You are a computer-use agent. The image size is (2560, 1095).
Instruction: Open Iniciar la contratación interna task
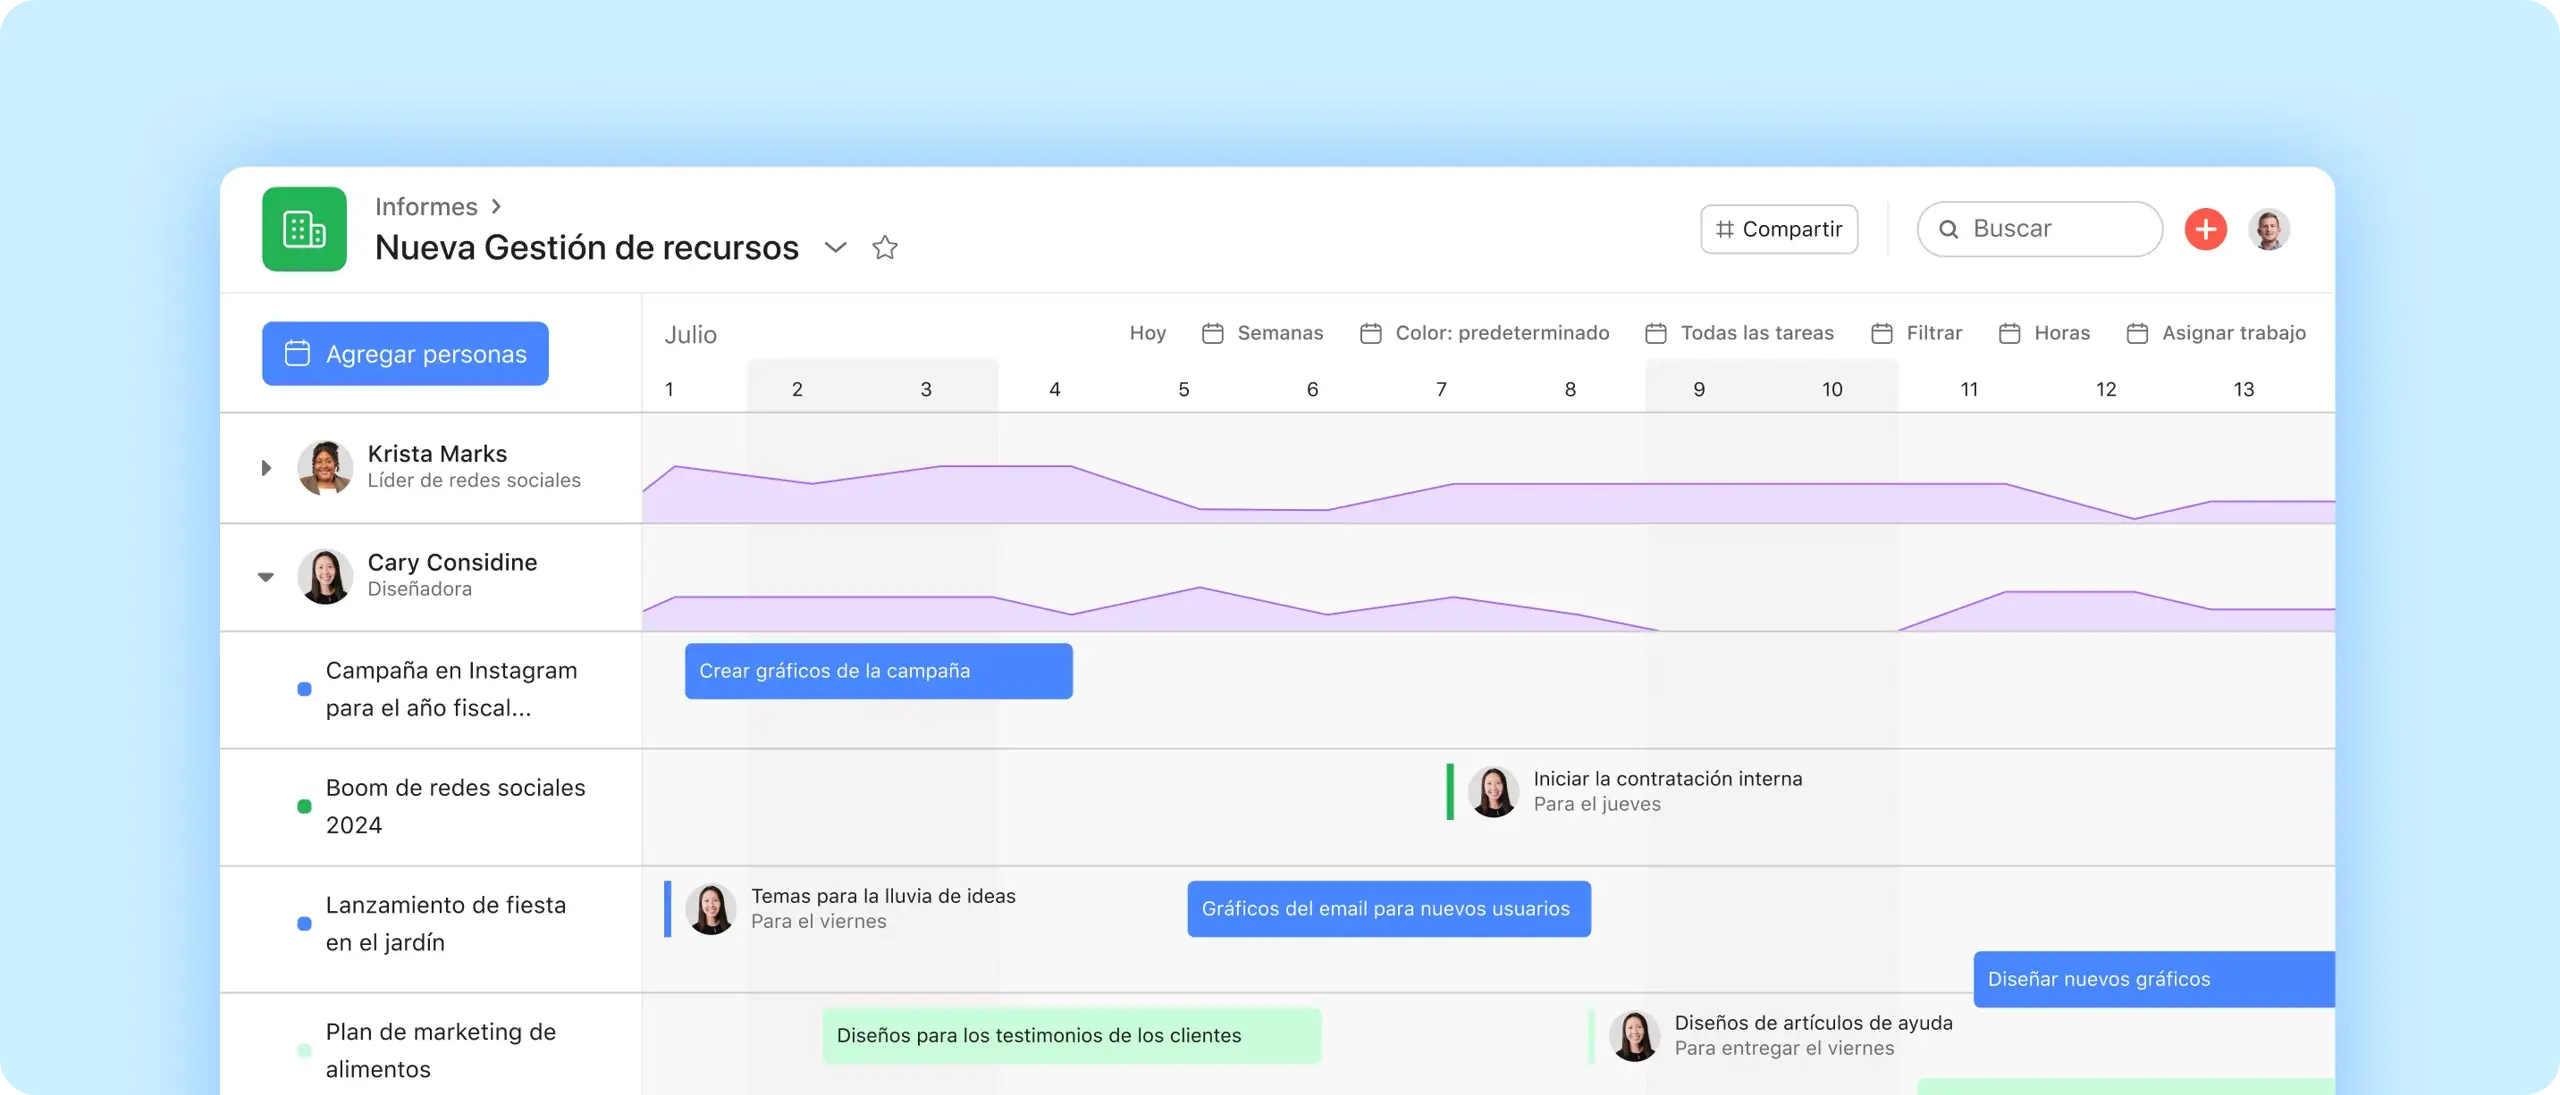pos(1625,791)
